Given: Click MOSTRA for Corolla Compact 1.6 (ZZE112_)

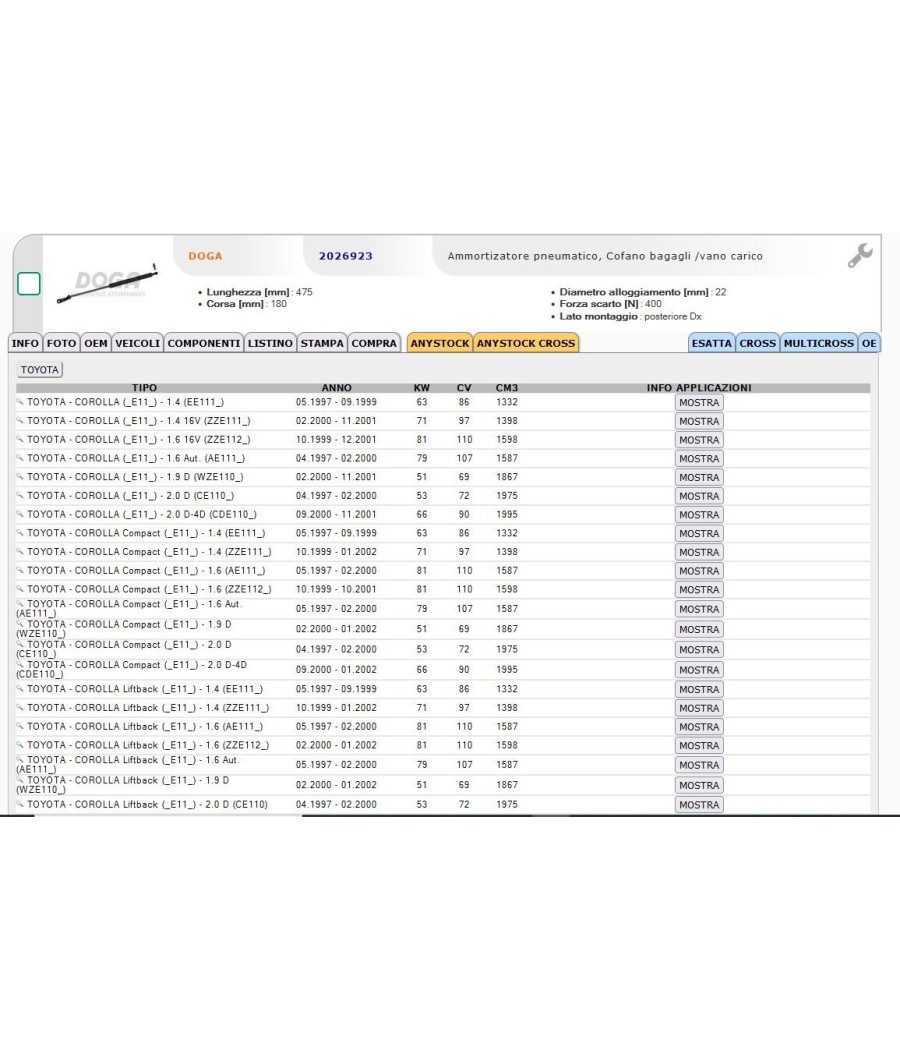Looking at the screenshot, I should [699, 590].
